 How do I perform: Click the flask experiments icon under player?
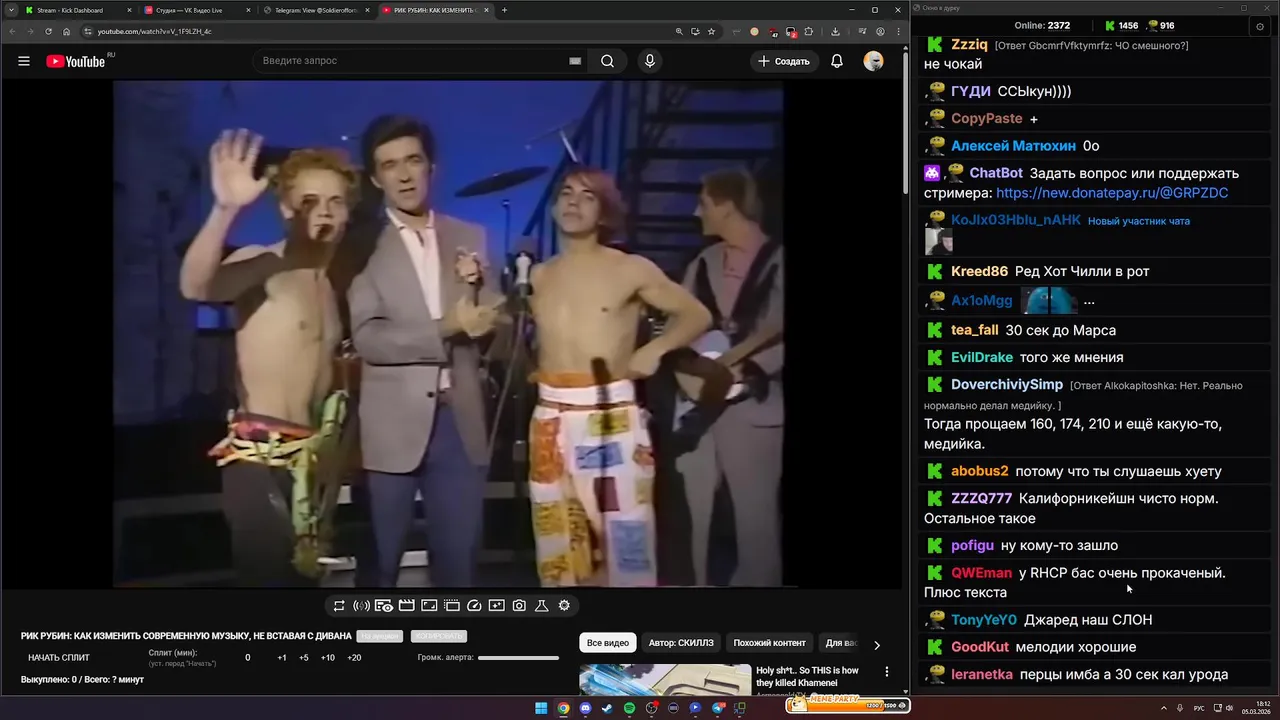[x=542, y=605]
